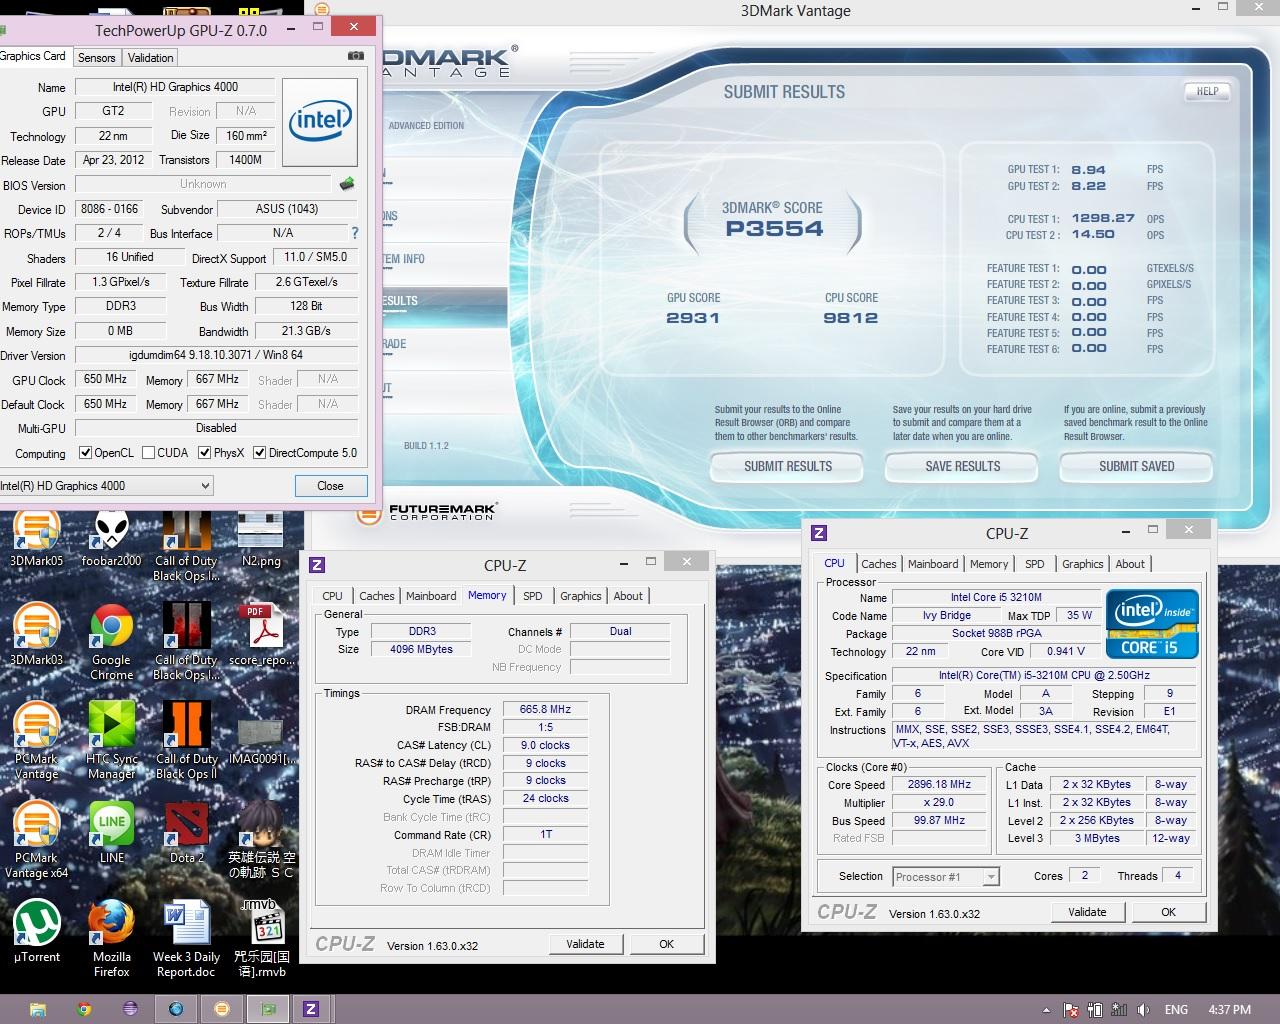1280x1024 pixels.
Task: Open the 3DMark05 desktop shortcut
Action: 36,539
